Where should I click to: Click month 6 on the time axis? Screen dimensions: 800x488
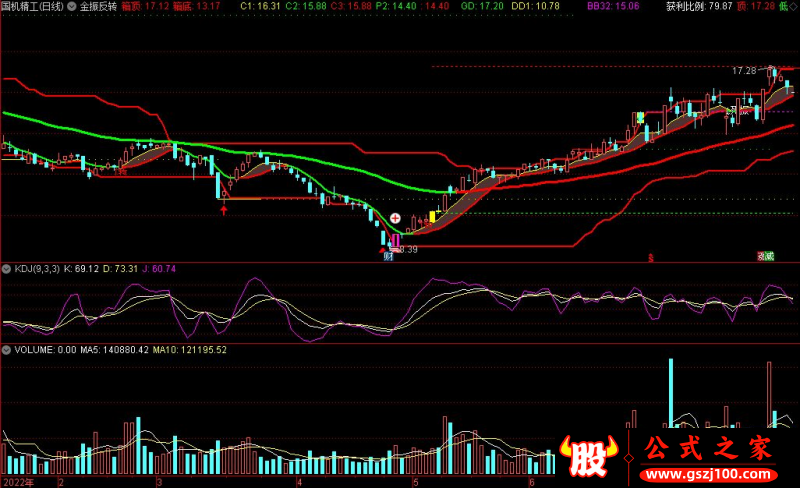532,482
